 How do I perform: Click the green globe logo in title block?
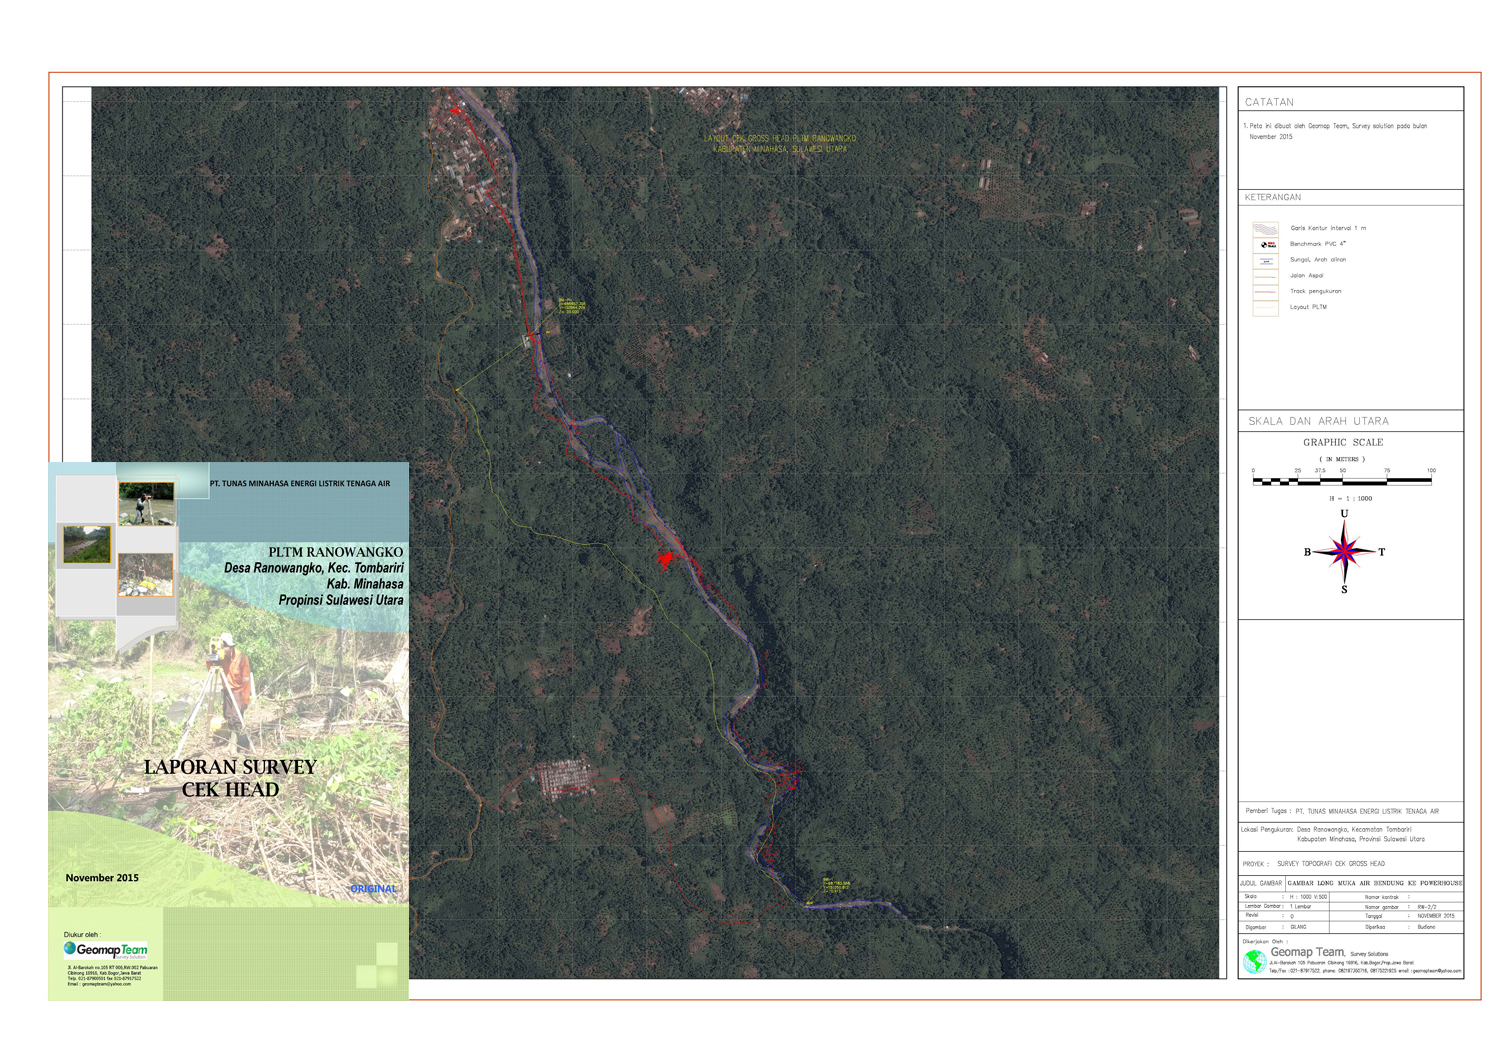pos(1254,962)
